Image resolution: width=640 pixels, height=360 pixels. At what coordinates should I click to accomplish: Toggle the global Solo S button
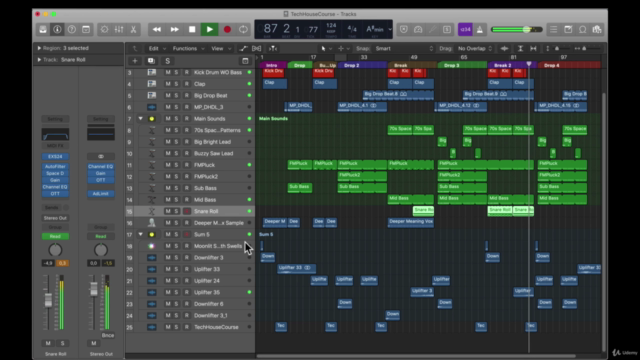click(x=167, y=61)
